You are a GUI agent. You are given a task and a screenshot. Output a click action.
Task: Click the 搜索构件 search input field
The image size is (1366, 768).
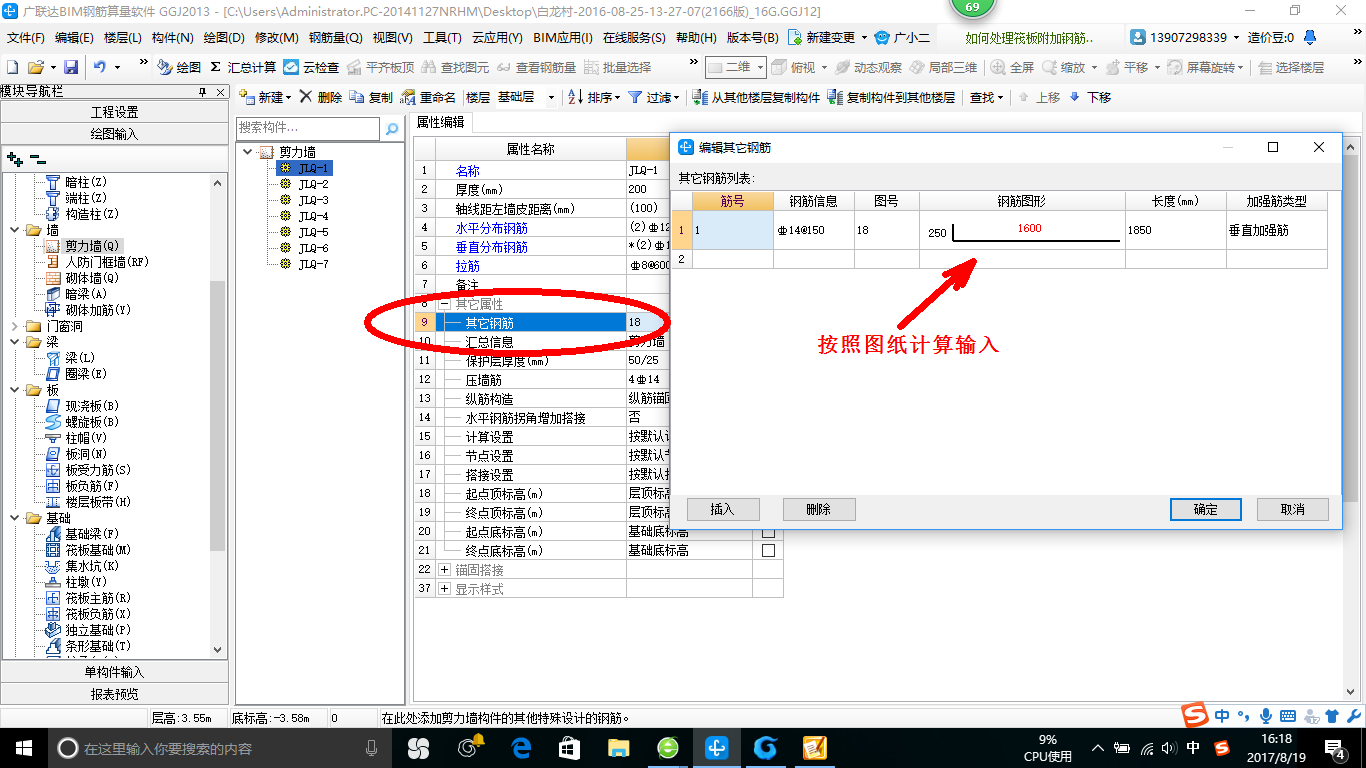(309, 128)
